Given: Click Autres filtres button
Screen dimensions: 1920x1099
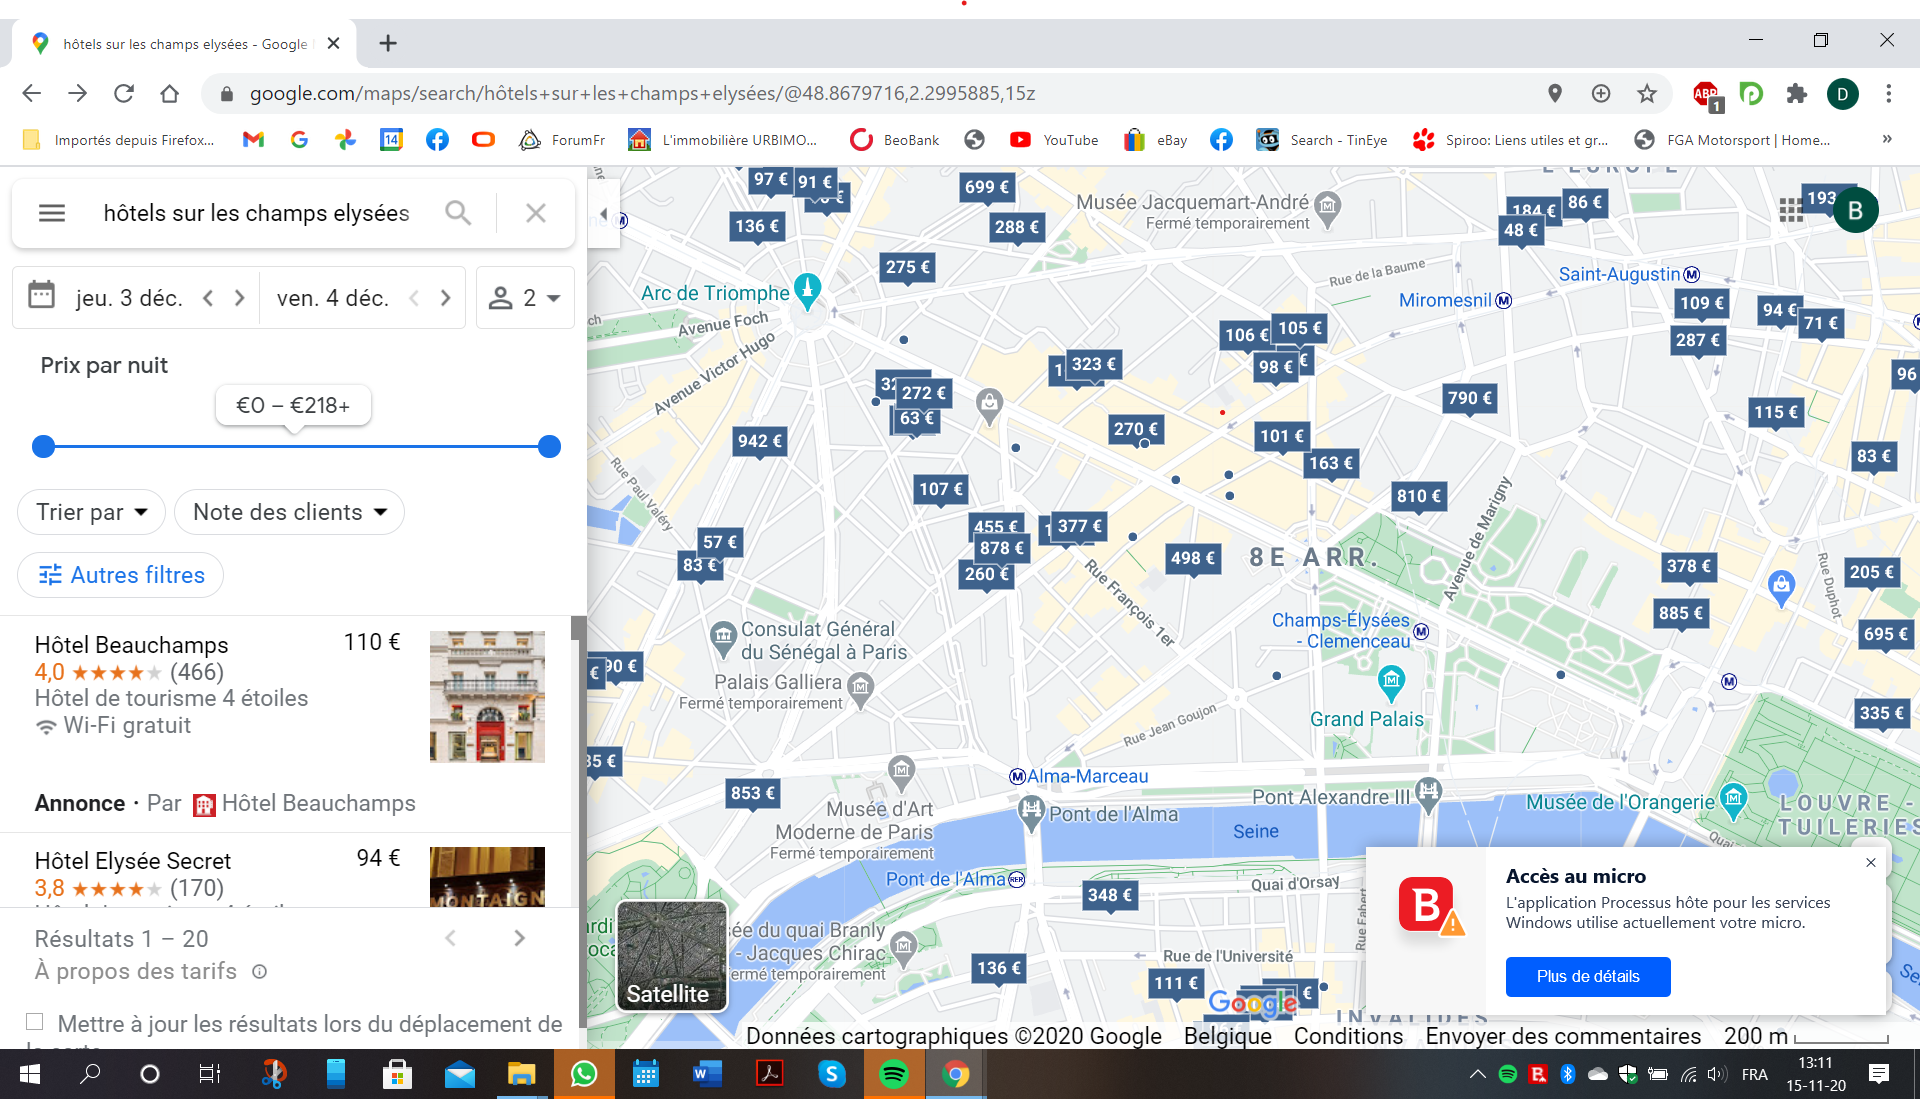Looking at the screenshot, I should [121, 575].
